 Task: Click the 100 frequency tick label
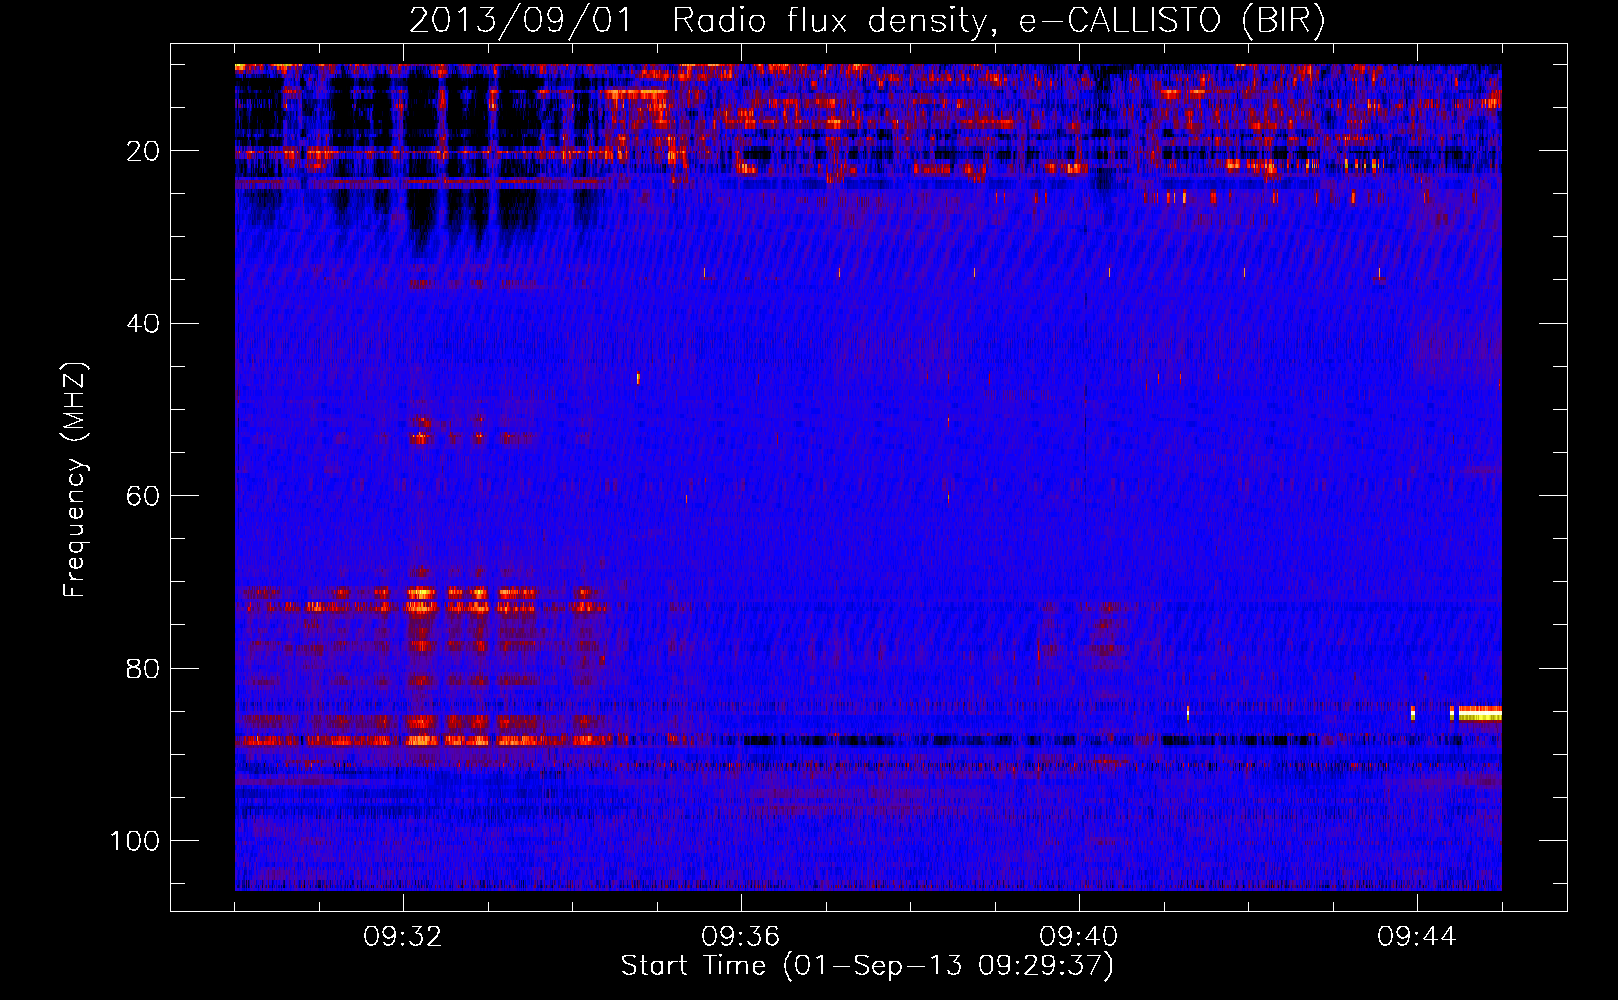pyautogui.click(x=135, y=840)
